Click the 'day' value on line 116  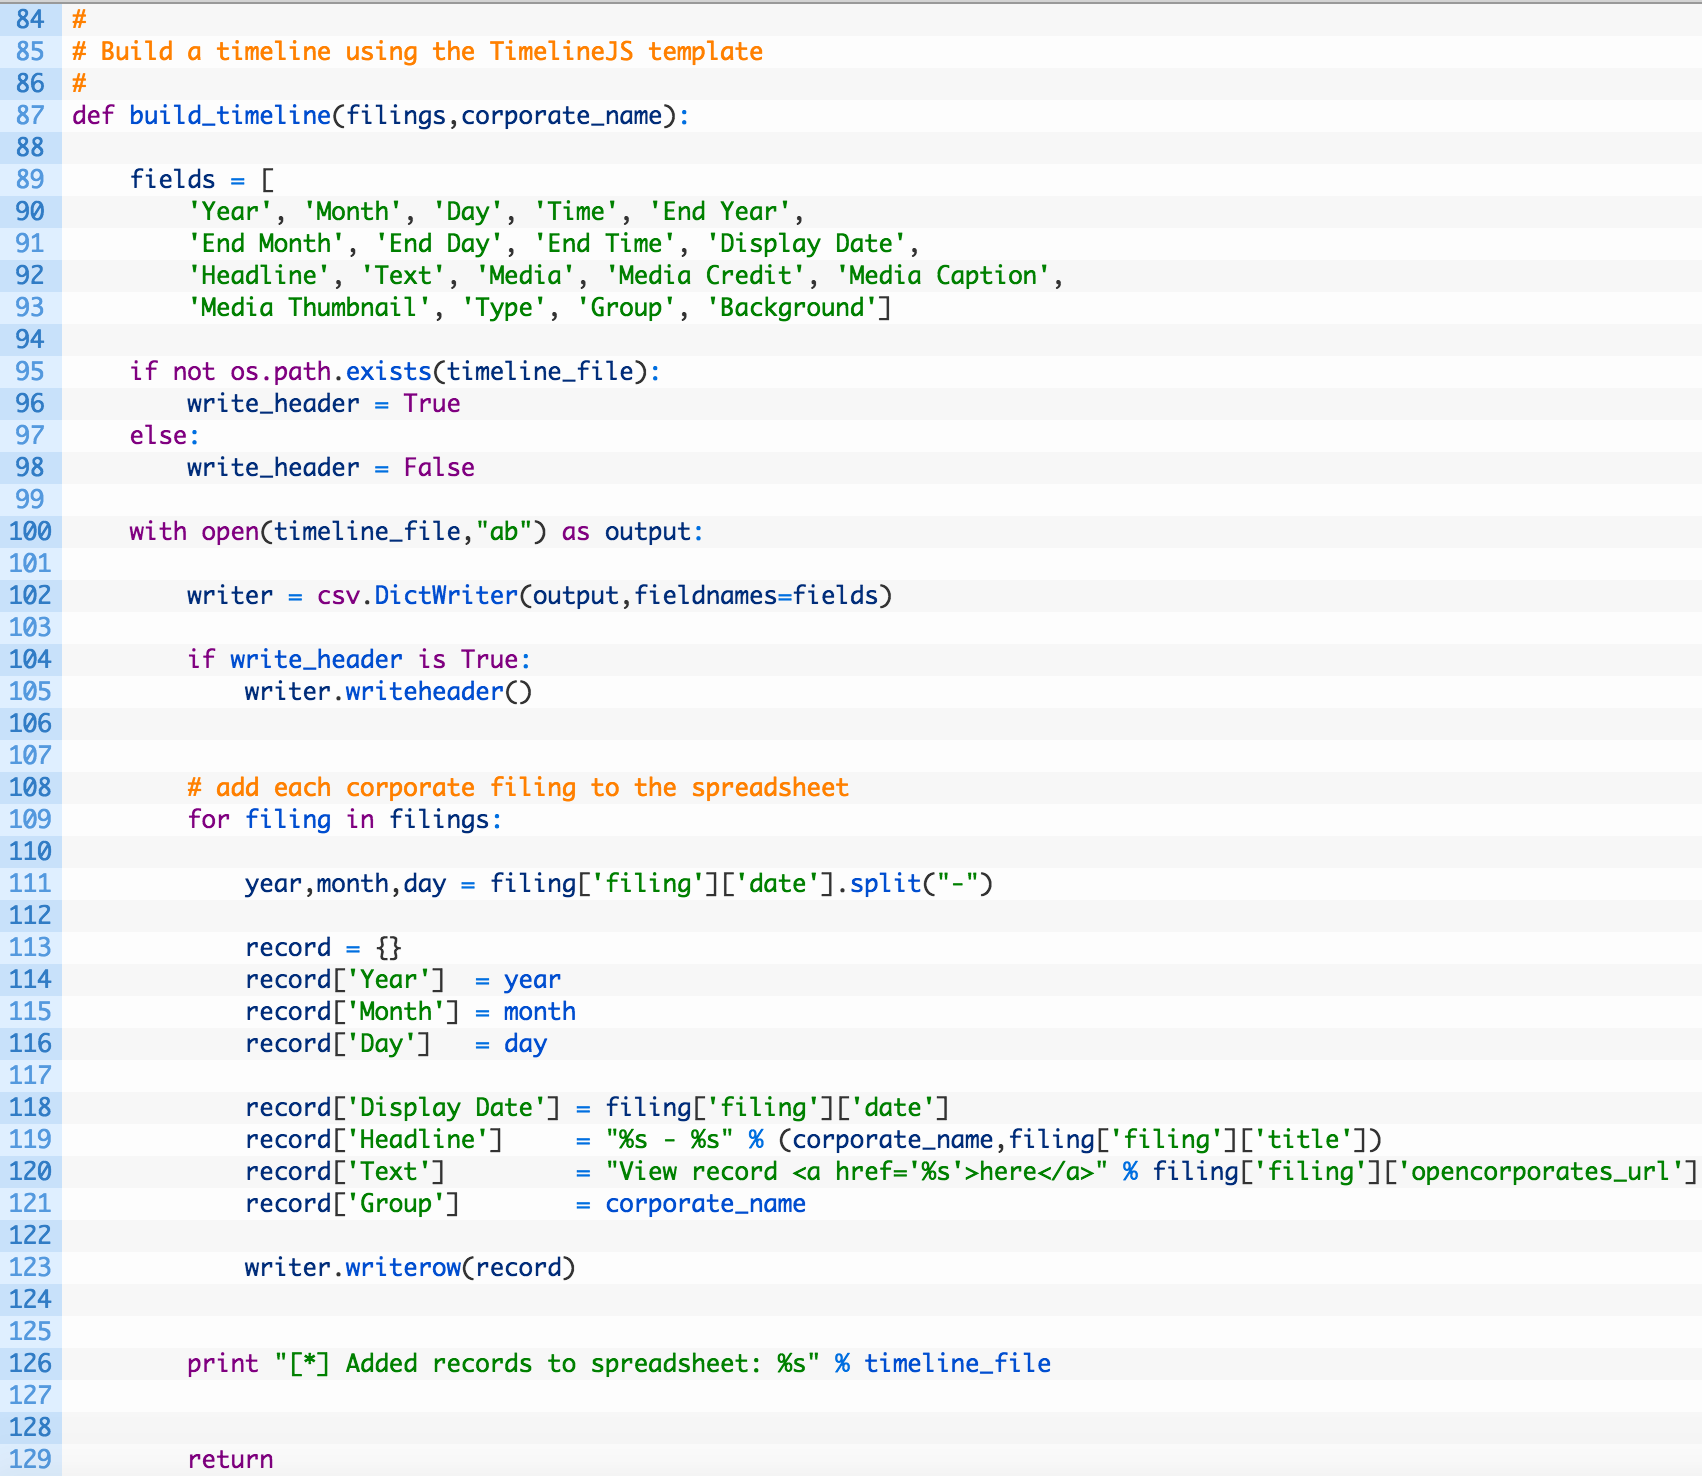point(525,1044)
